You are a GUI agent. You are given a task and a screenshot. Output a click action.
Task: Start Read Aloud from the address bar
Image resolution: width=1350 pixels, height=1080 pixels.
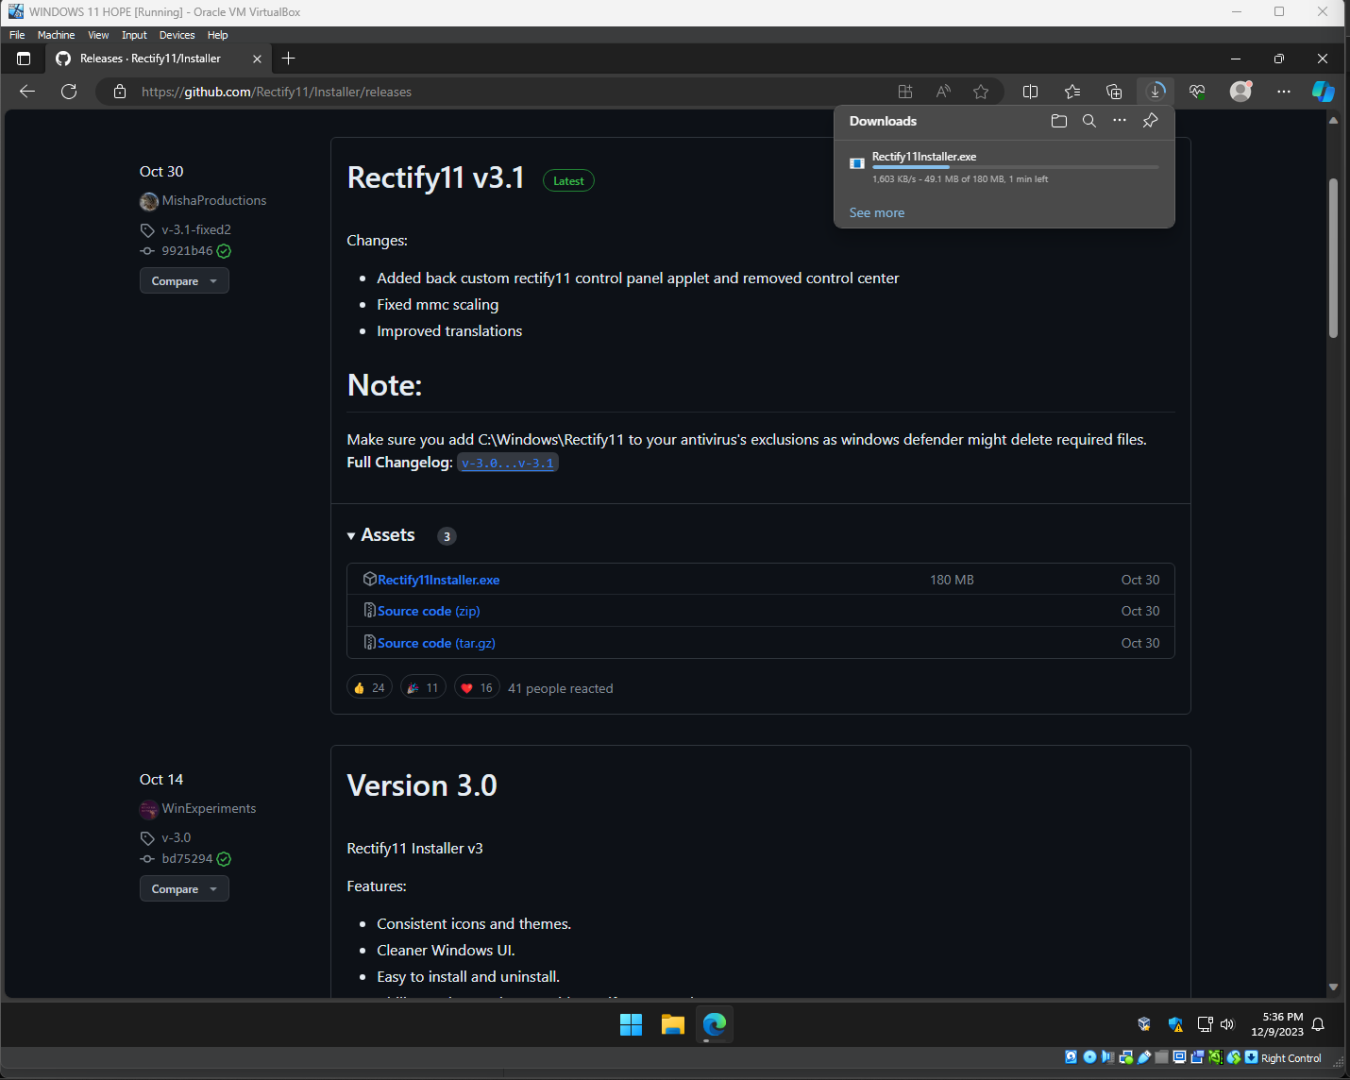click(x=943, y=91)
